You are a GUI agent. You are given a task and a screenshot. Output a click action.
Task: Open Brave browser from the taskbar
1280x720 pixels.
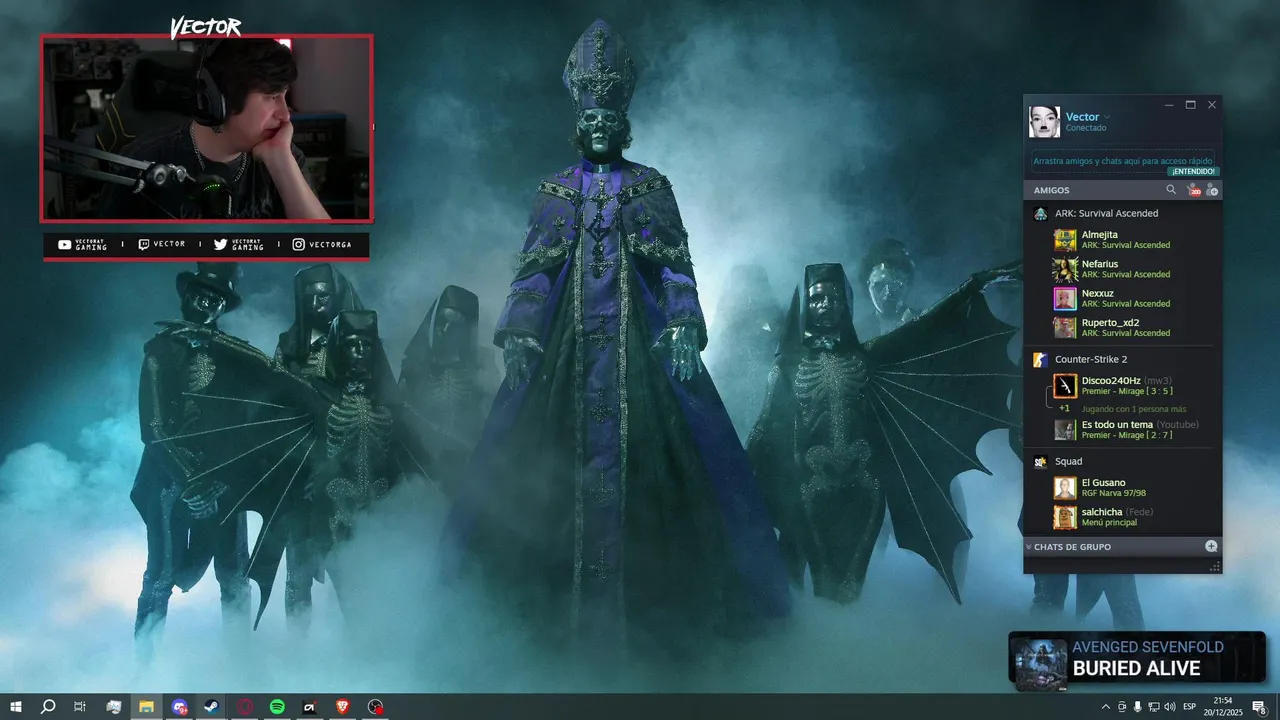(x=343, y=707)
